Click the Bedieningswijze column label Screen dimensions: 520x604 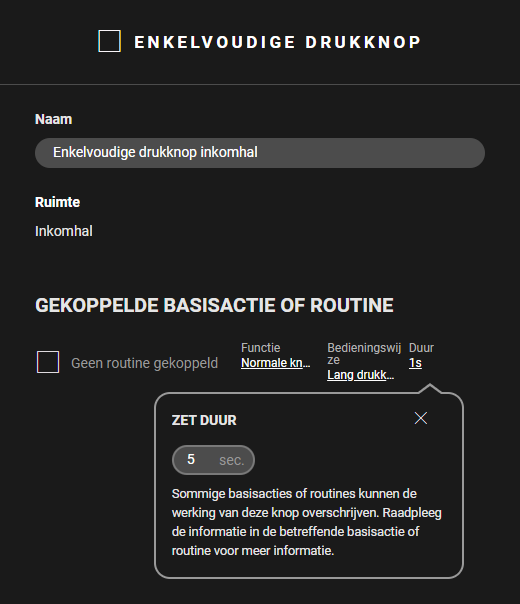364,354
